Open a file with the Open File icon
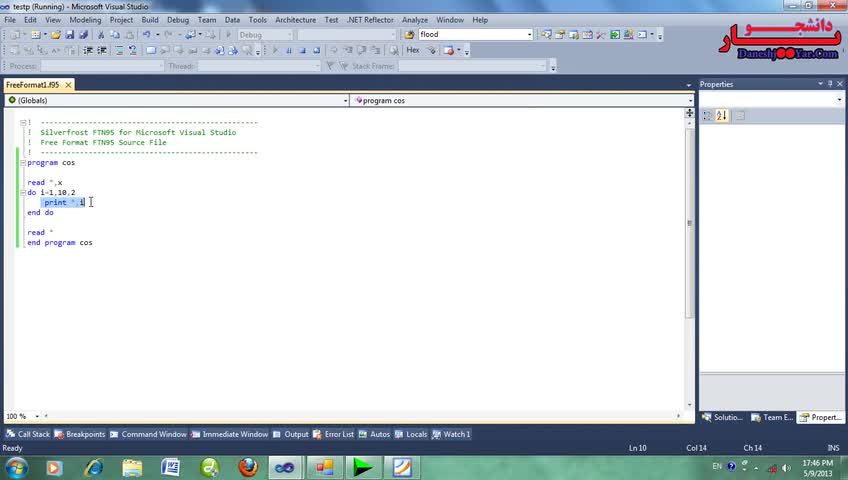The image size is (848, 480). pos(55,35)
